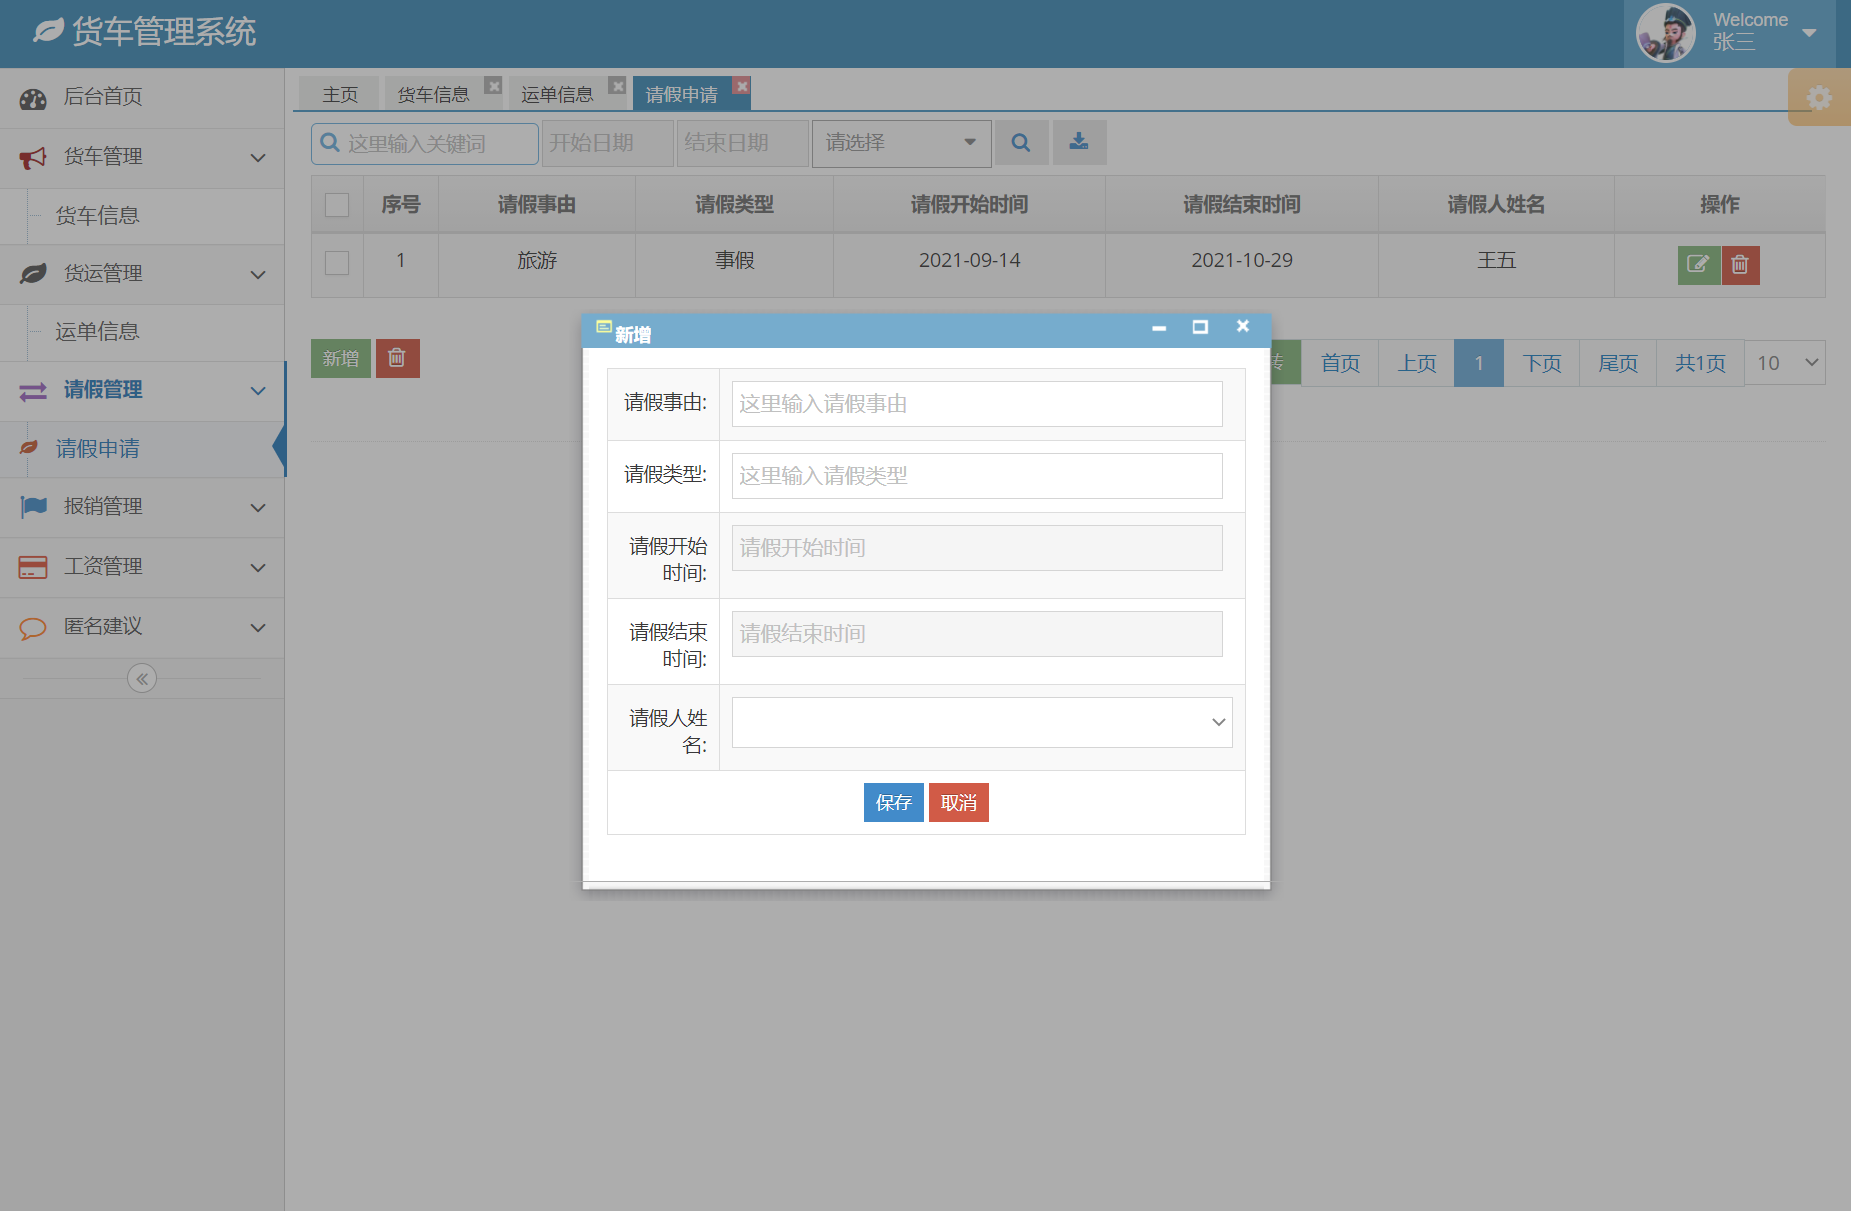Image resolution: width=1851 pixels, height=1211 pixels.
Task: Save the new leave request with 保存
Action: (893, 802)
